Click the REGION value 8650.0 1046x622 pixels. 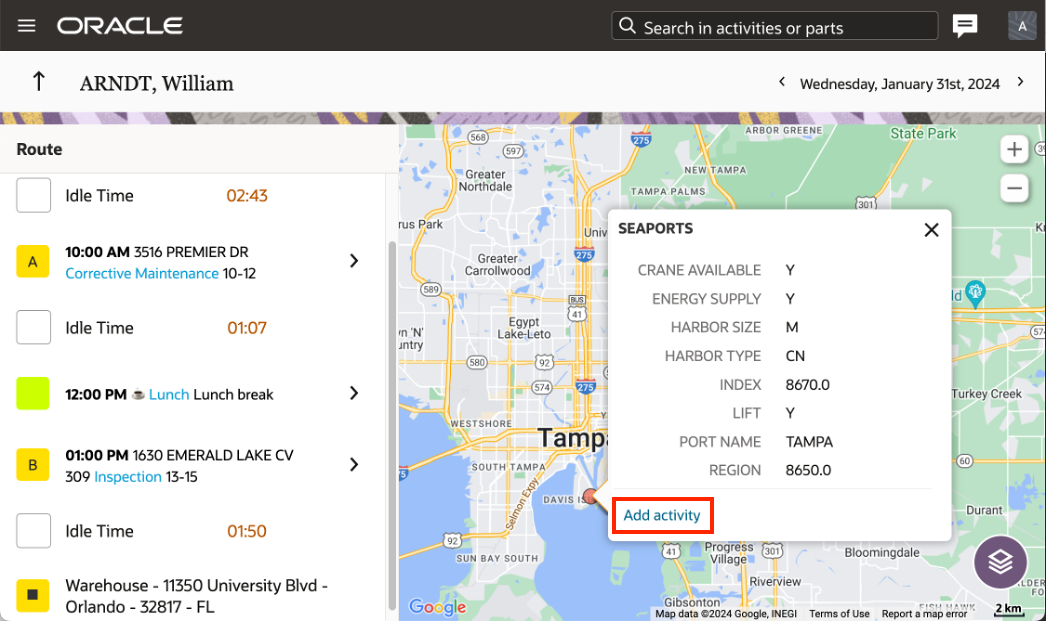[x=809, y=471]
